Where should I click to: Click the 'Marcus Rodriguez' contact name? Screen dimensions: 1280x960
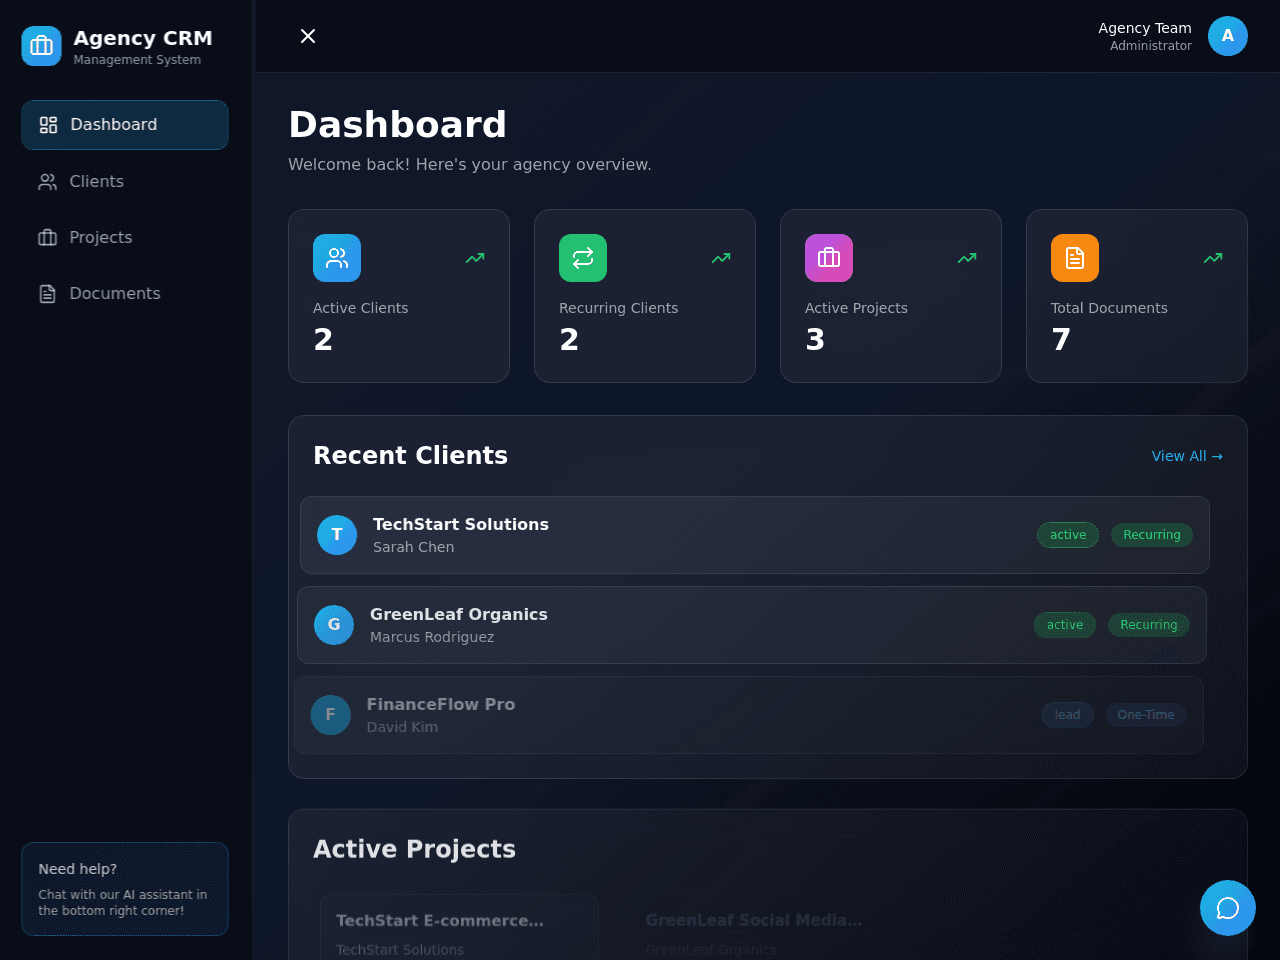coord(432,637)
